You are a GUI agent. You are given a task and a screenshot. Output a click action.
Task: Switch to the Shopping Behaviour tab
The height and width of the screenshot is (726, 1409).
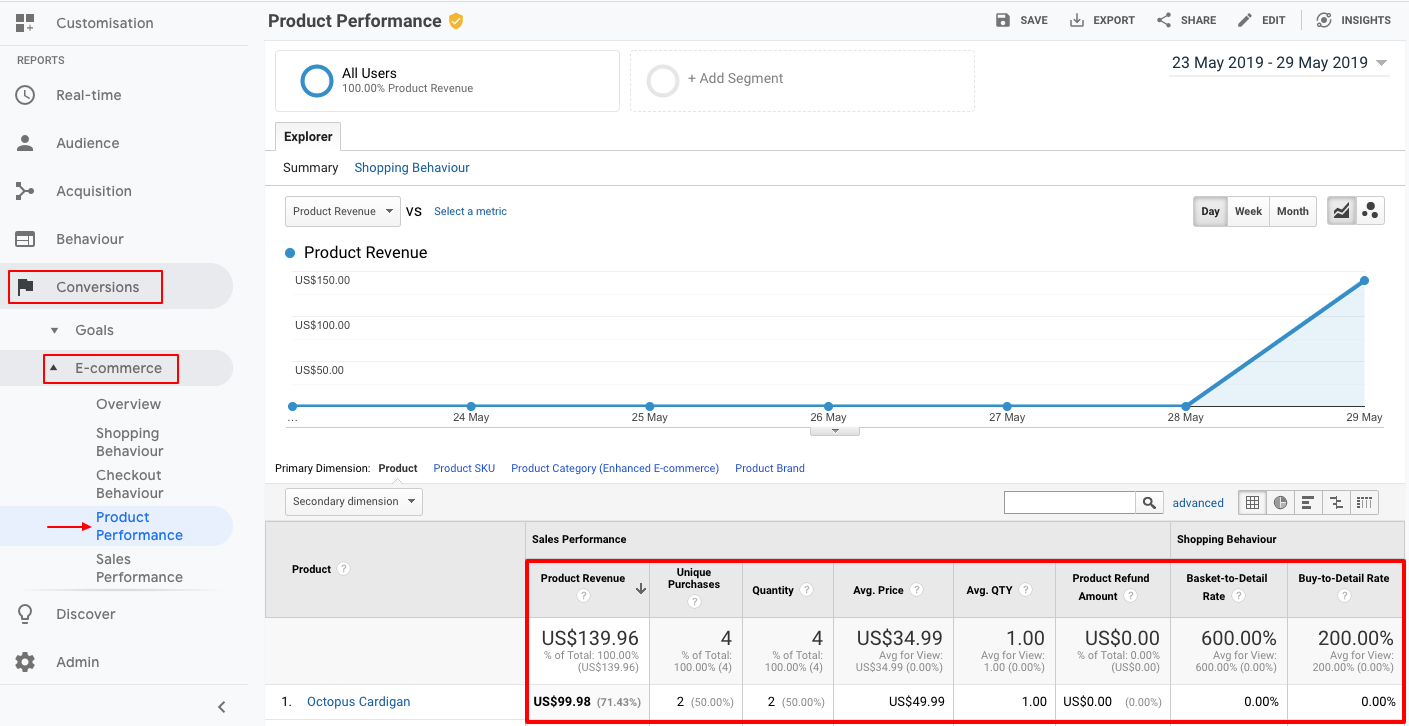tap(411, 167)
